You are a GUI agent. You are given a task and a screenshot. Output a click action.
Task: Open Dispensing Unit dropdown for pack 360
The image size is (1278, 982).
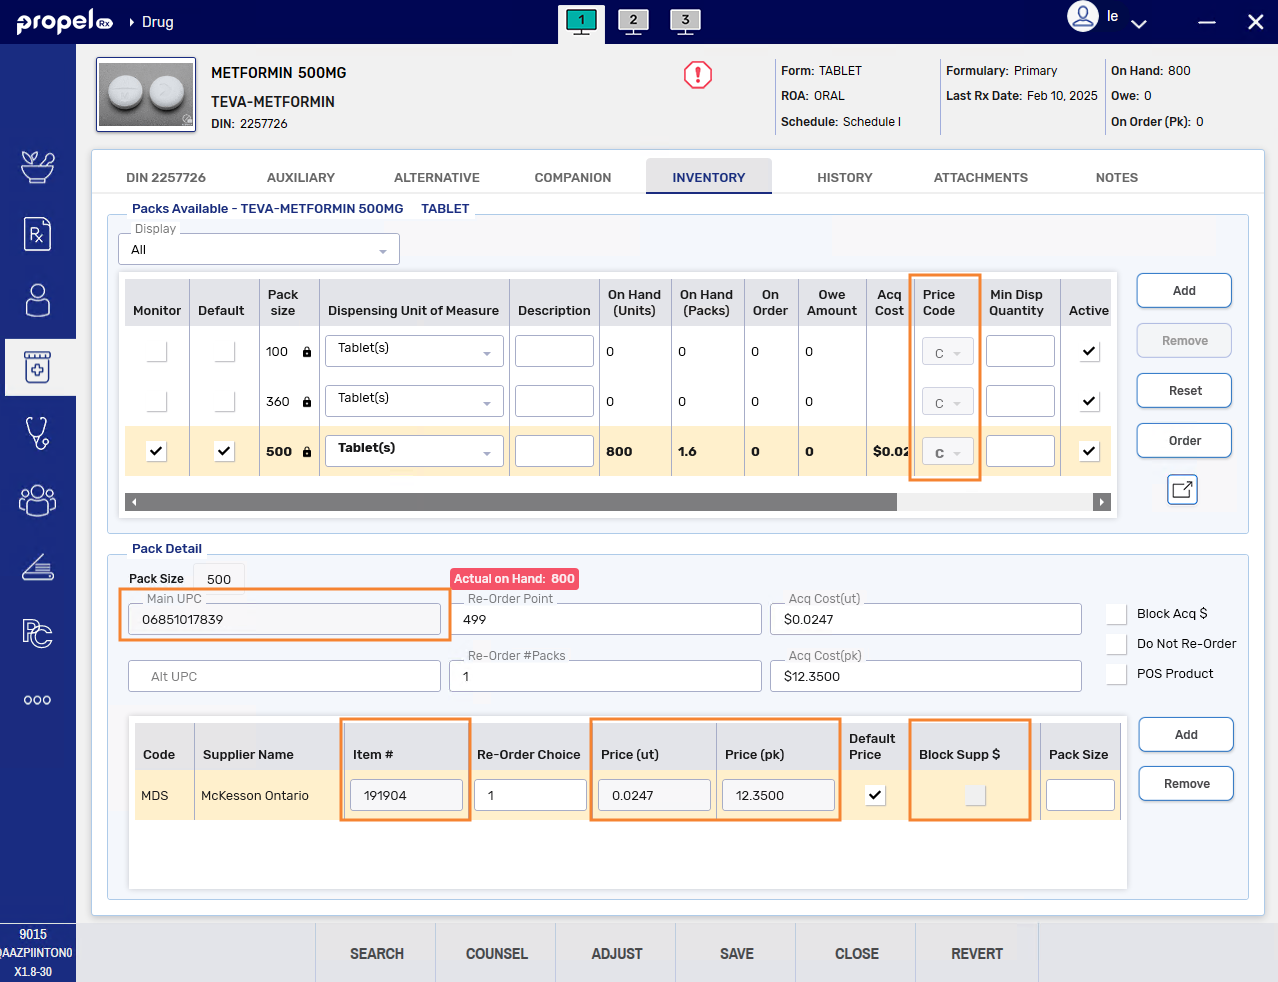point(414,401)
